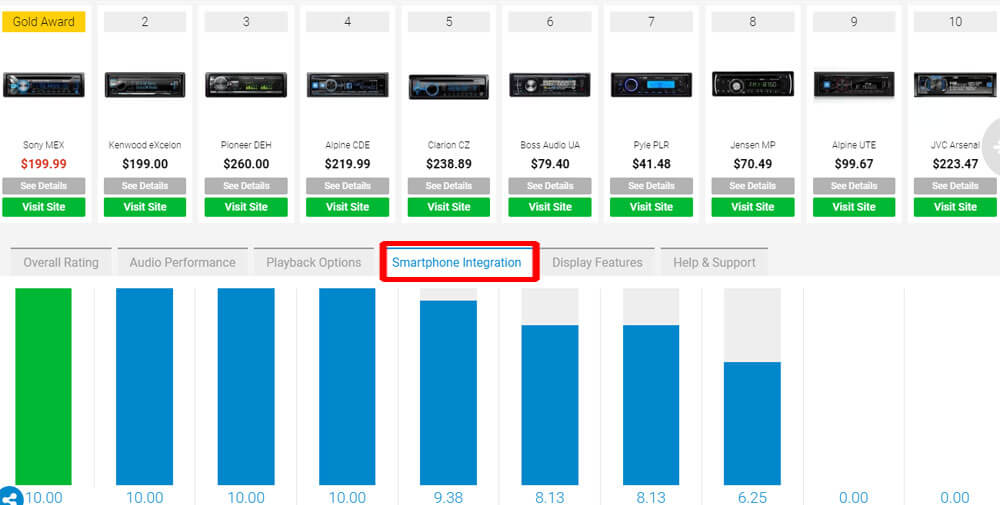Image resolution: width=1000 pixels, height=505 pixels.
Task: Click the Clarion CZ price $238.89
Action: pos(449,164)
